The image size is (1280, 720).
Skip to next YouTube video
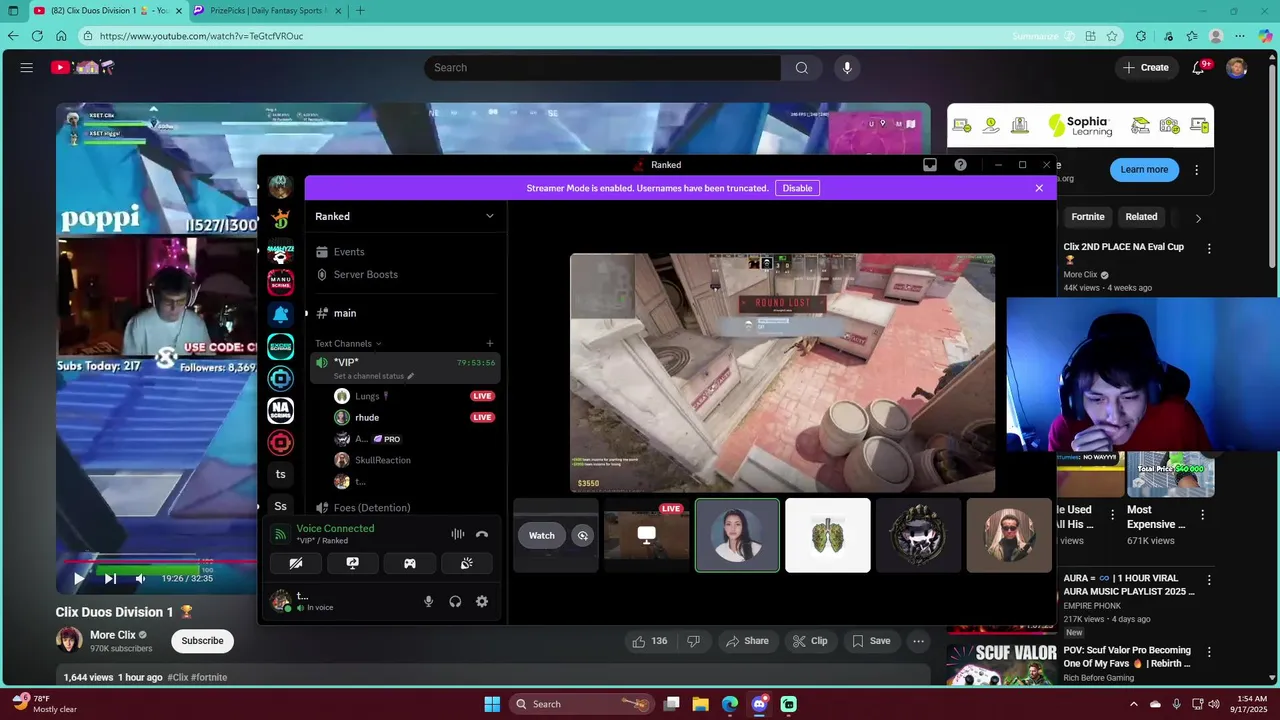pyautogui.click(x=110, y=578)
